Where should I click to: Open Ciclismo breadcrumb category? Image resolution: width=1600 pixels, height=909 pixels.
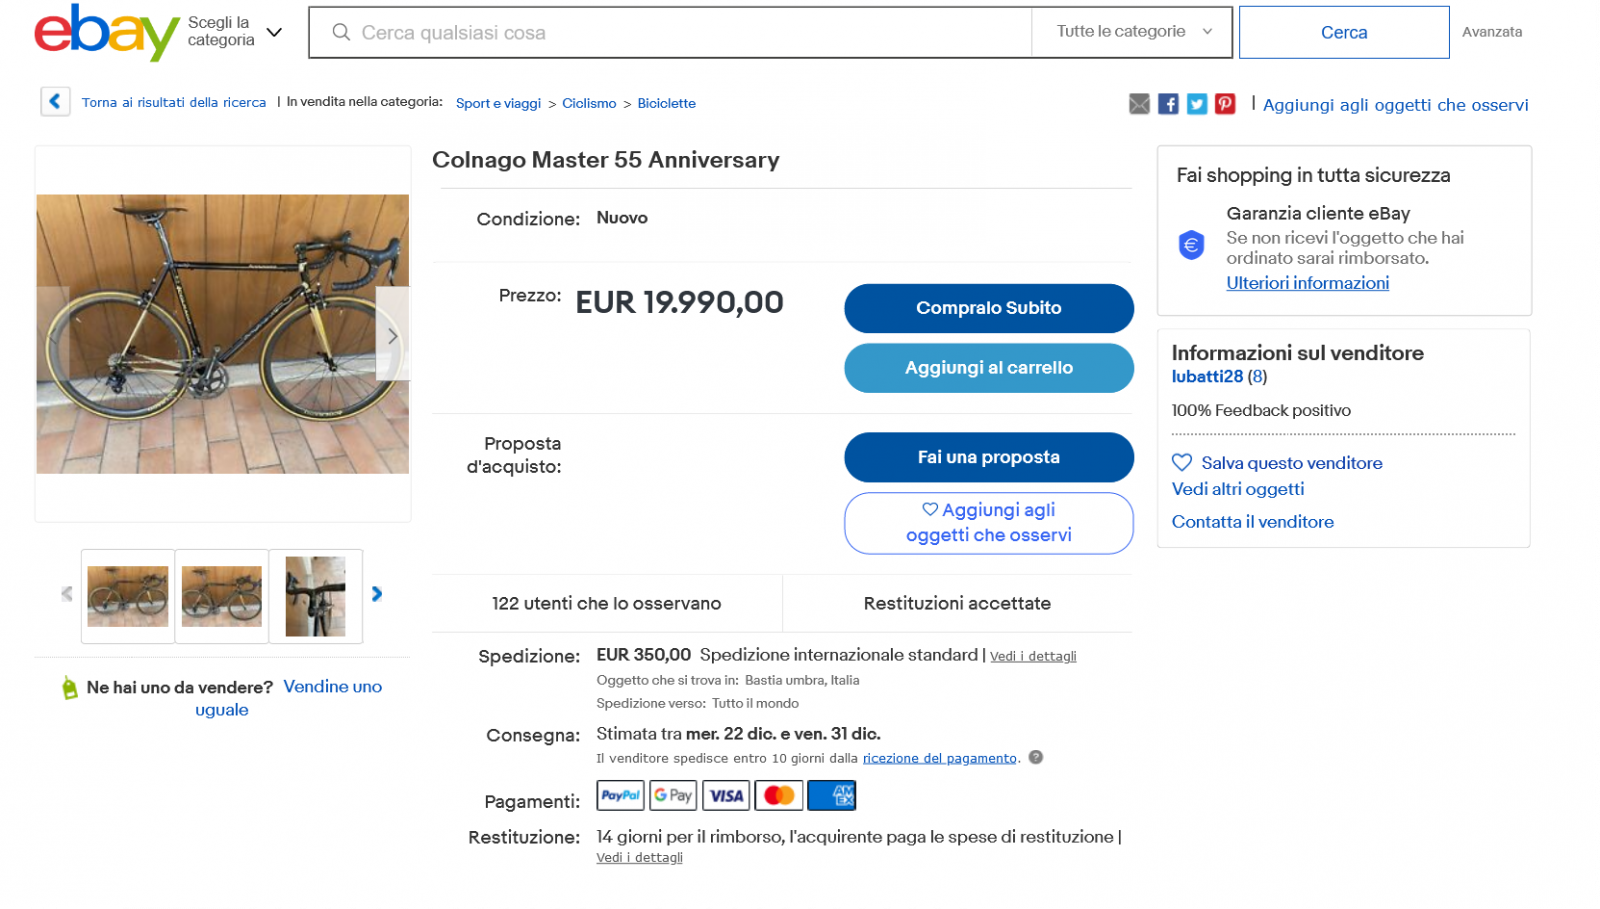(x=589, y=103)
